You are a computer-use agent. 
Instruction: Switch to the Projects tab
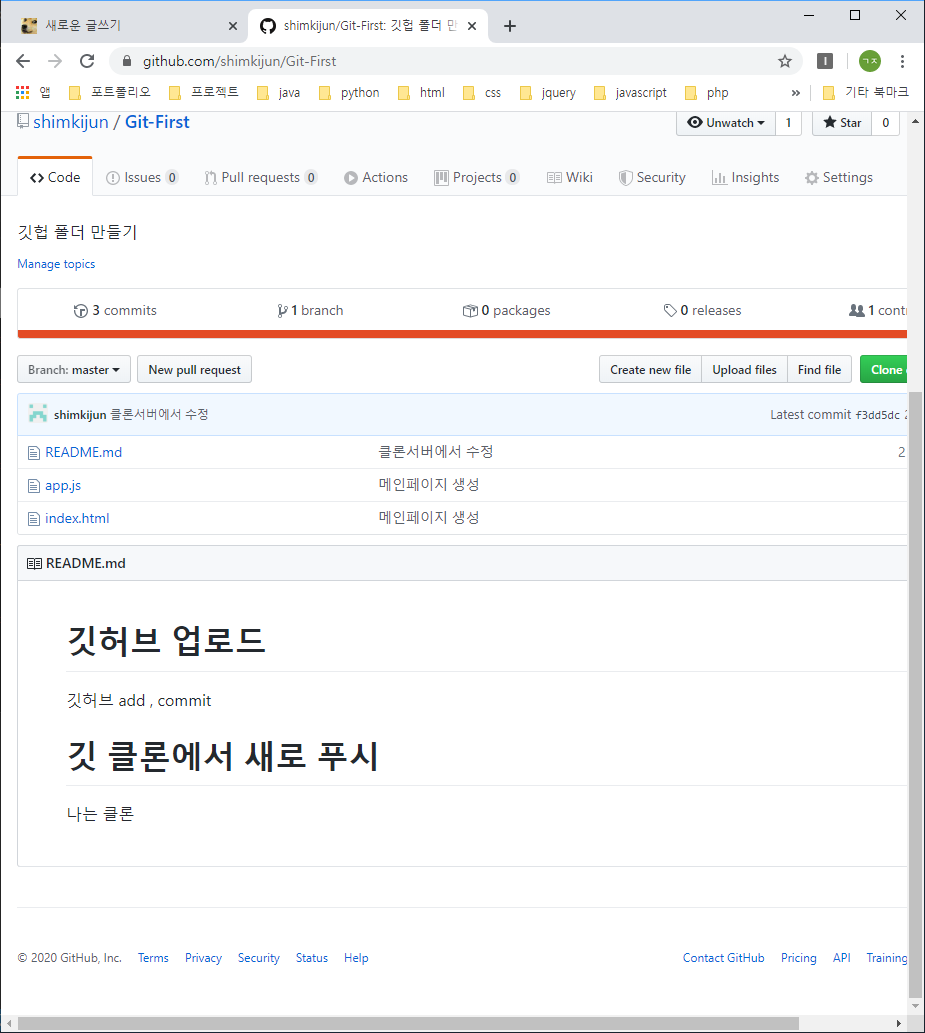coord(476,177)
